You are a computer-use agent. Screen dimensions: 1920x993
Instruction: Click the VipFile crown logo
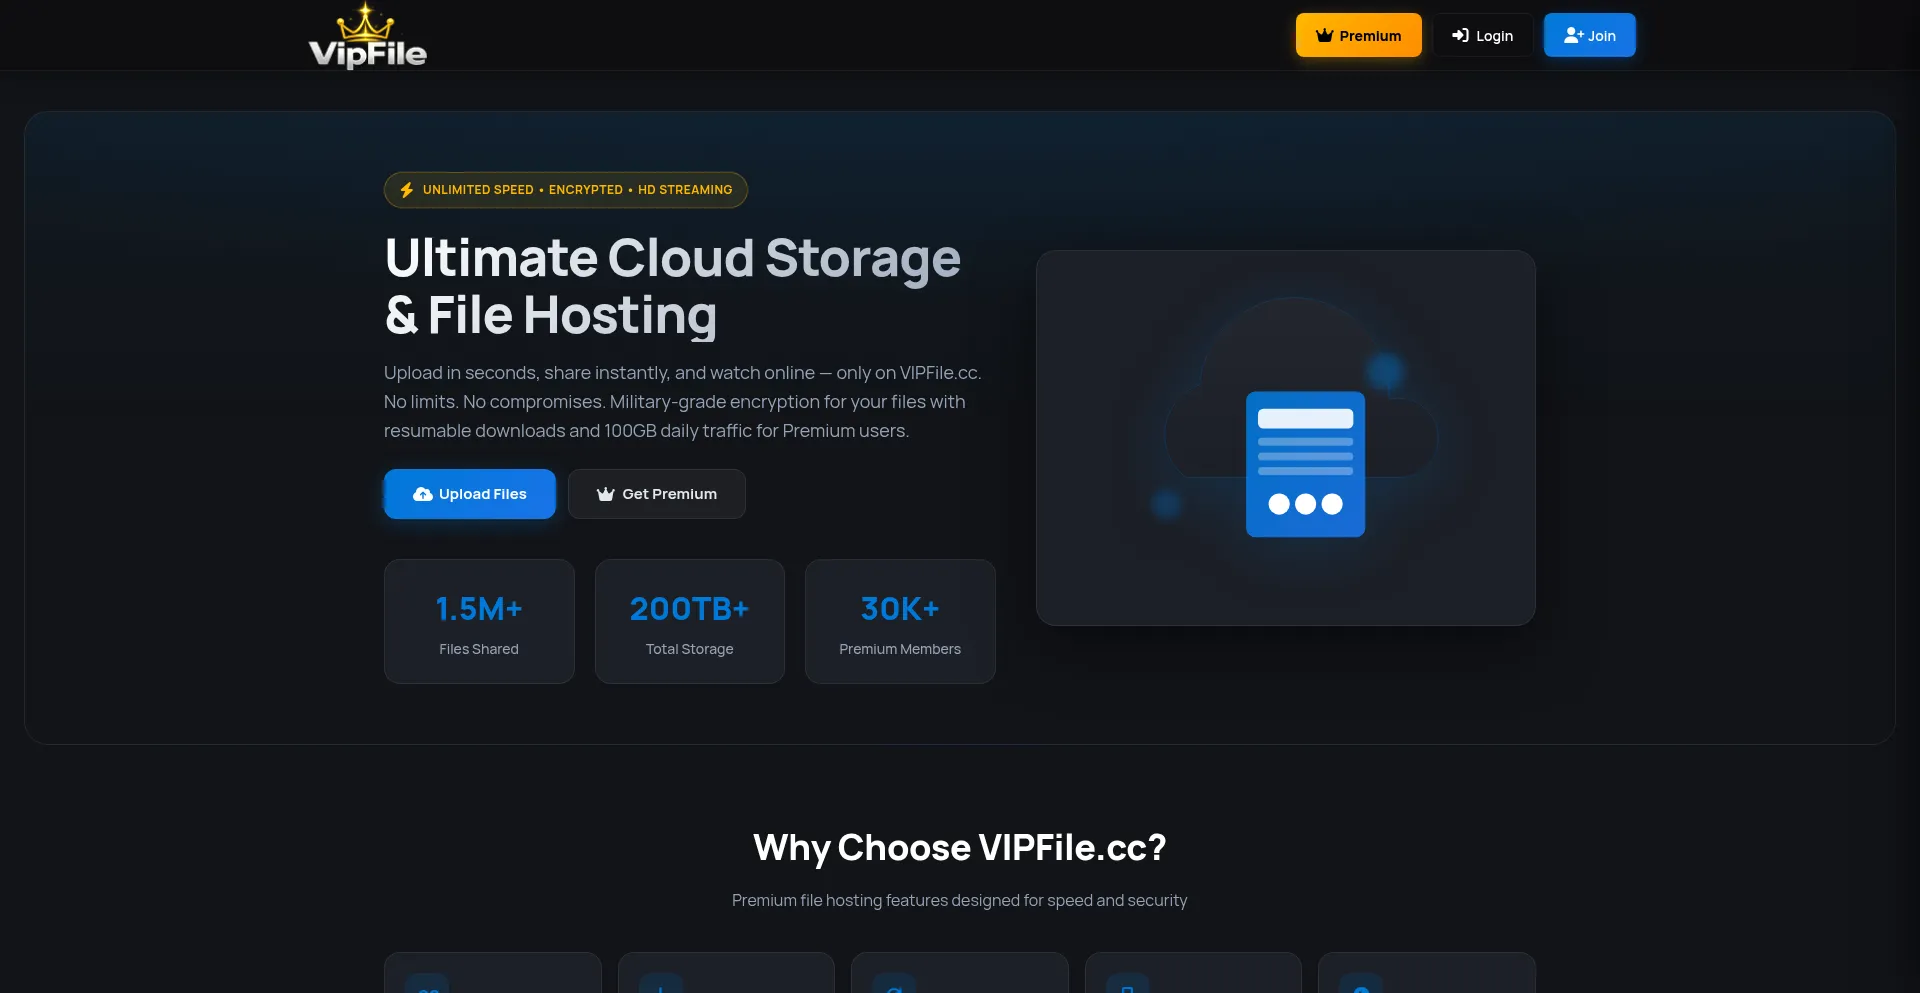(x=367, y=36)
